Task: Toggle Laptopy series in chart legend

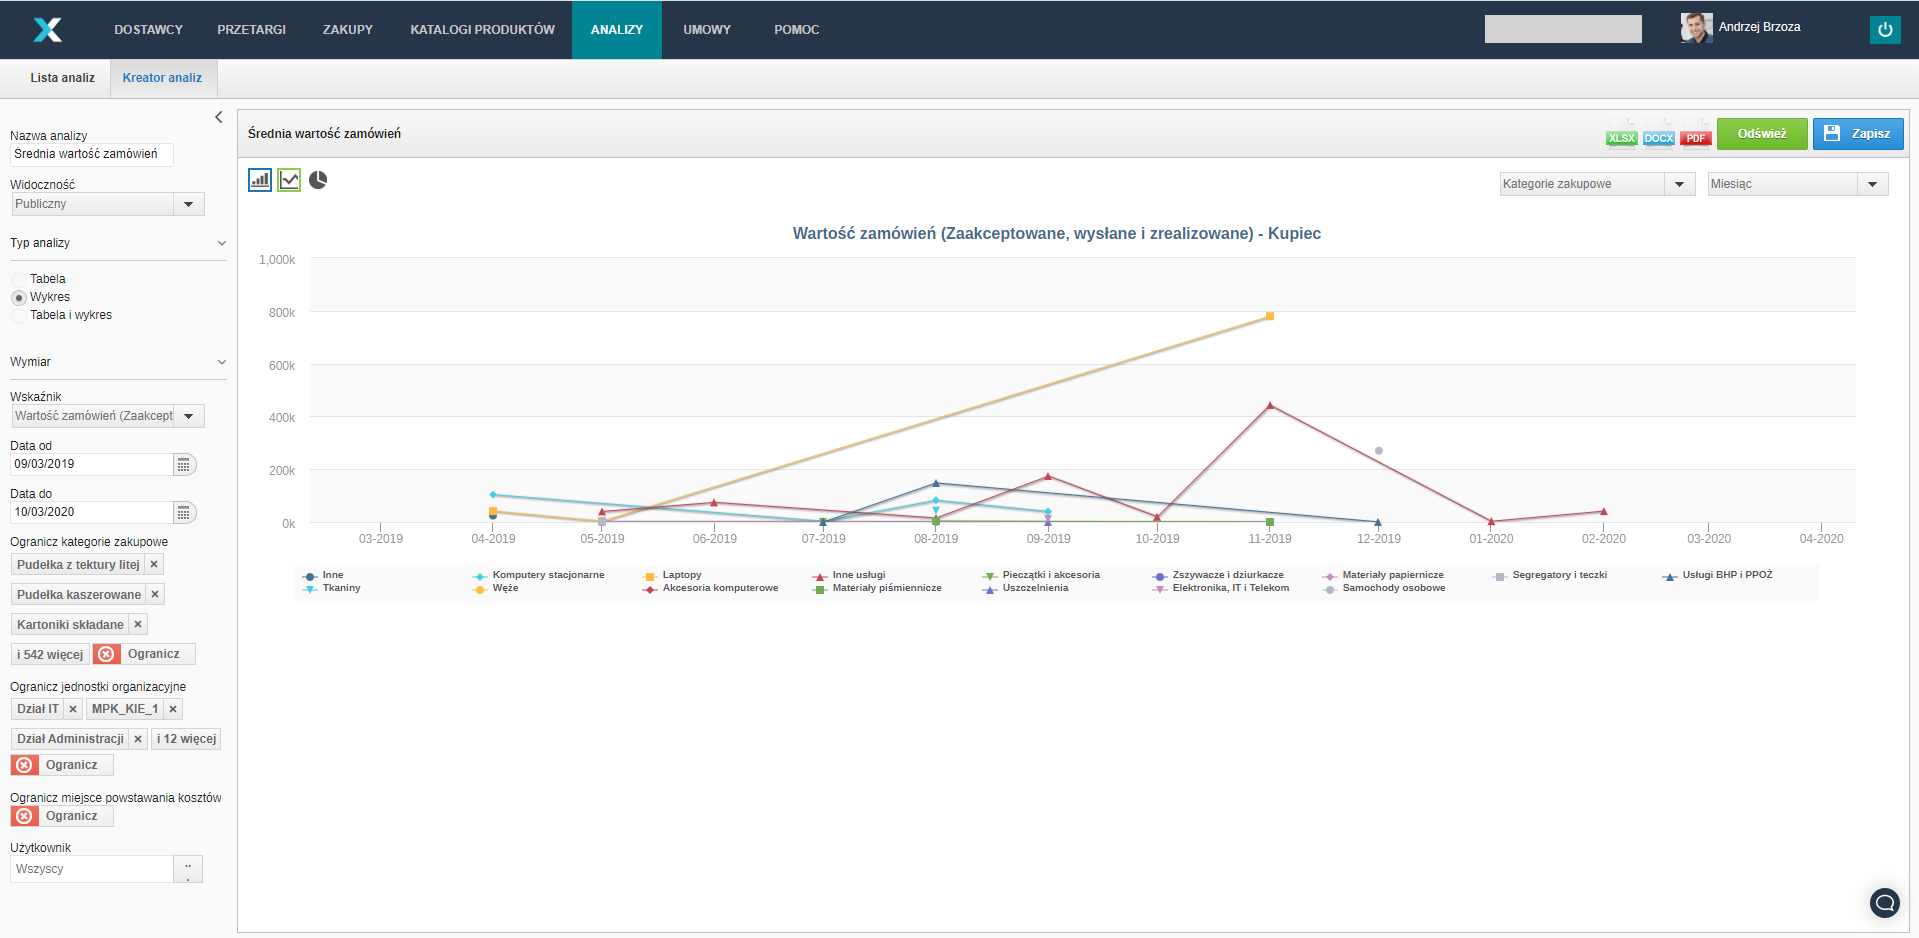Action: [x=681, y=575]
